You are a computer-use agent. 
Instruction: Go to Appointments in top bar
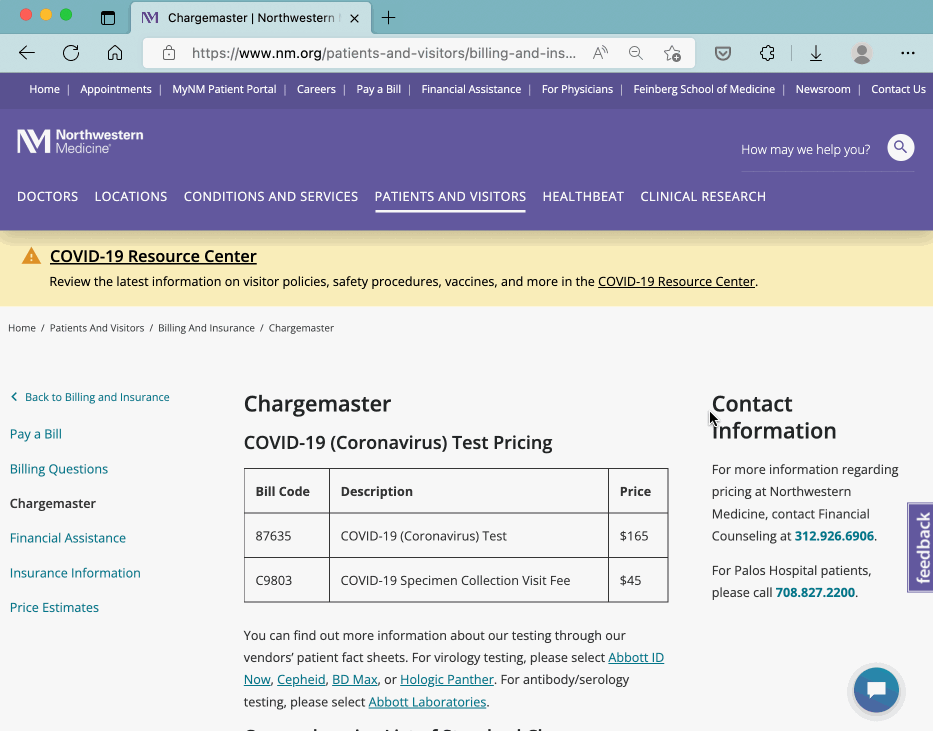point(116,89)
